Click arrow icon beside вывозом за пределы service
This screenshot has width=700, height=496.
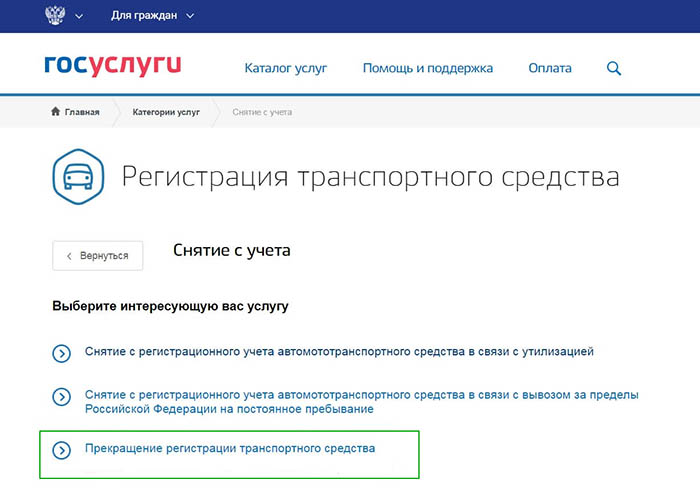tap(62, 397)
